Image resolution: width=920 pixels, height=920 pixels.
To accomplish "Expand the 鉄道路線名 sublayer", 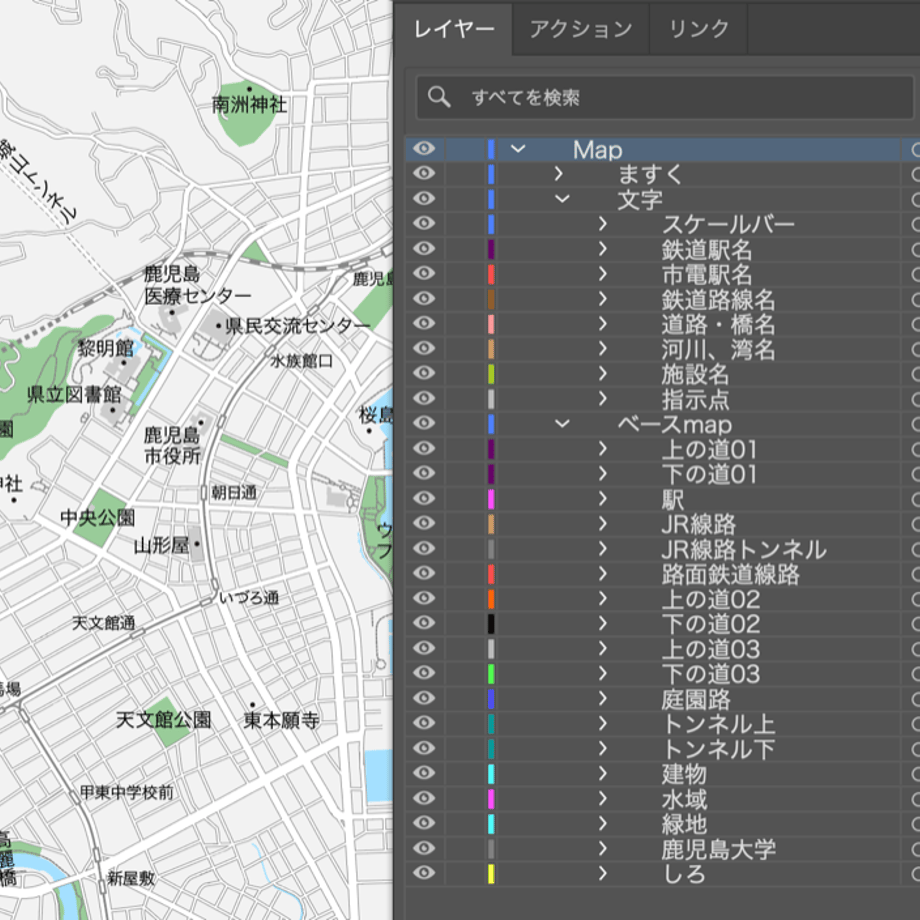I will click(x=603, y=299).
